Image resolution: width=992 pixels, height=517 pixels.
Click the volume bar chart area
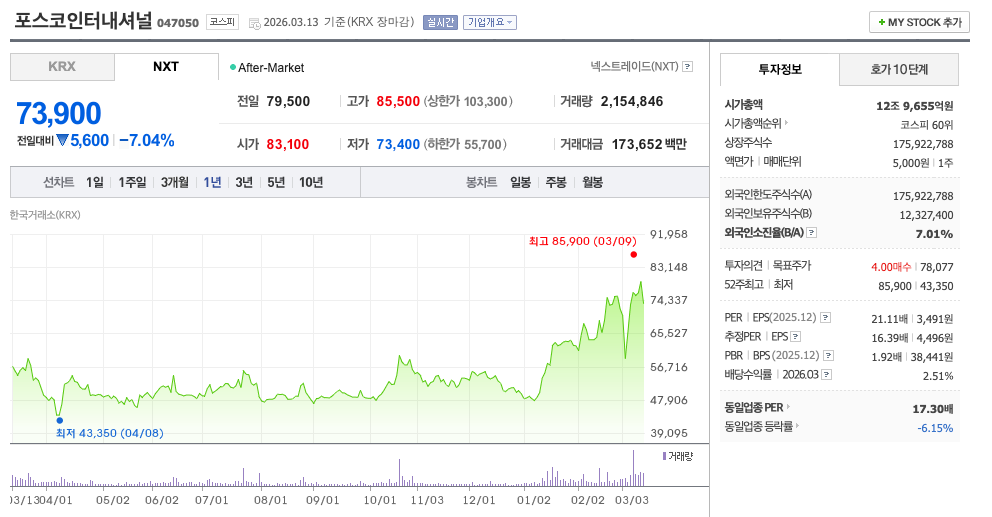pos(328,467)
